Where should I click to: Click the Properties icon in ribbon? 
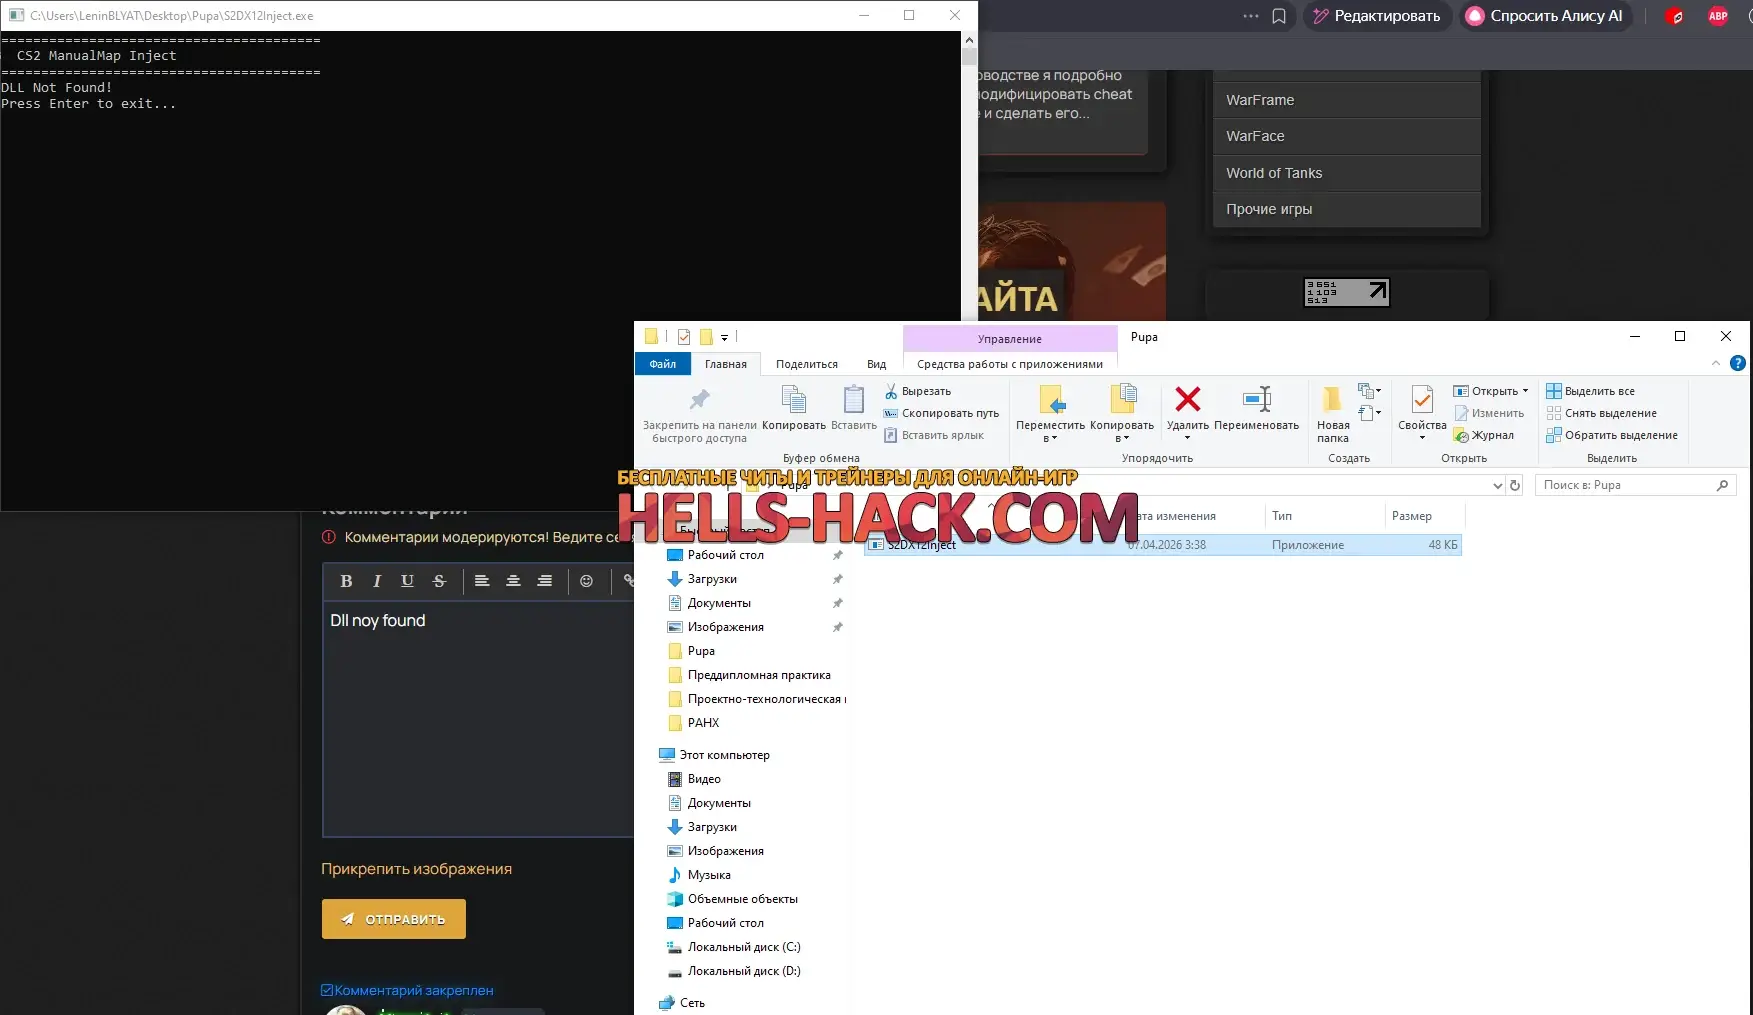click(x=1421, y=400)
